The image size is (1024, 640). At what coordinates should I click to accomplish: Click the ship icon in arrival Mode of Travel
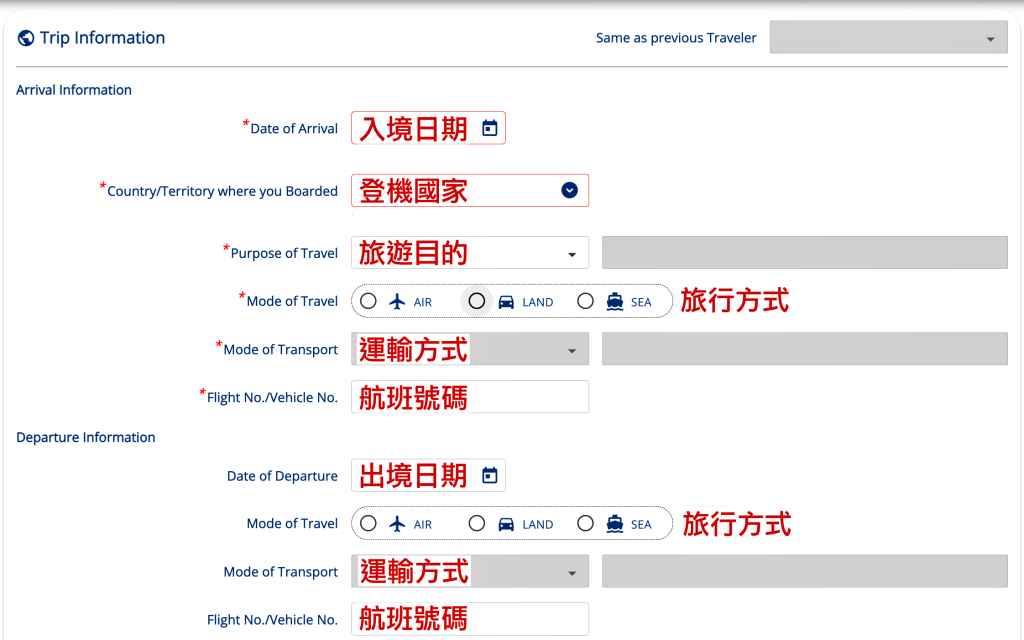pos(615,302)
